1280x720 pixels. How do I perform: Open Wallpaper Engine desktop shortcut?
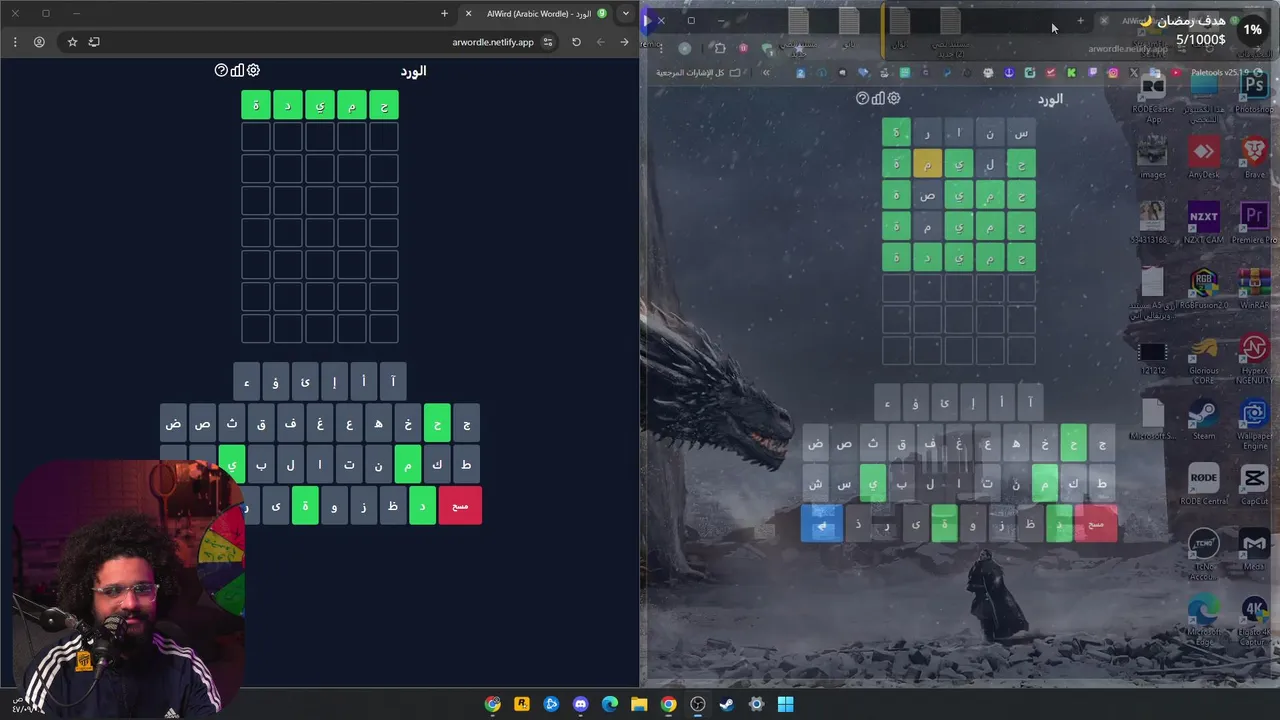point(1254,423)
